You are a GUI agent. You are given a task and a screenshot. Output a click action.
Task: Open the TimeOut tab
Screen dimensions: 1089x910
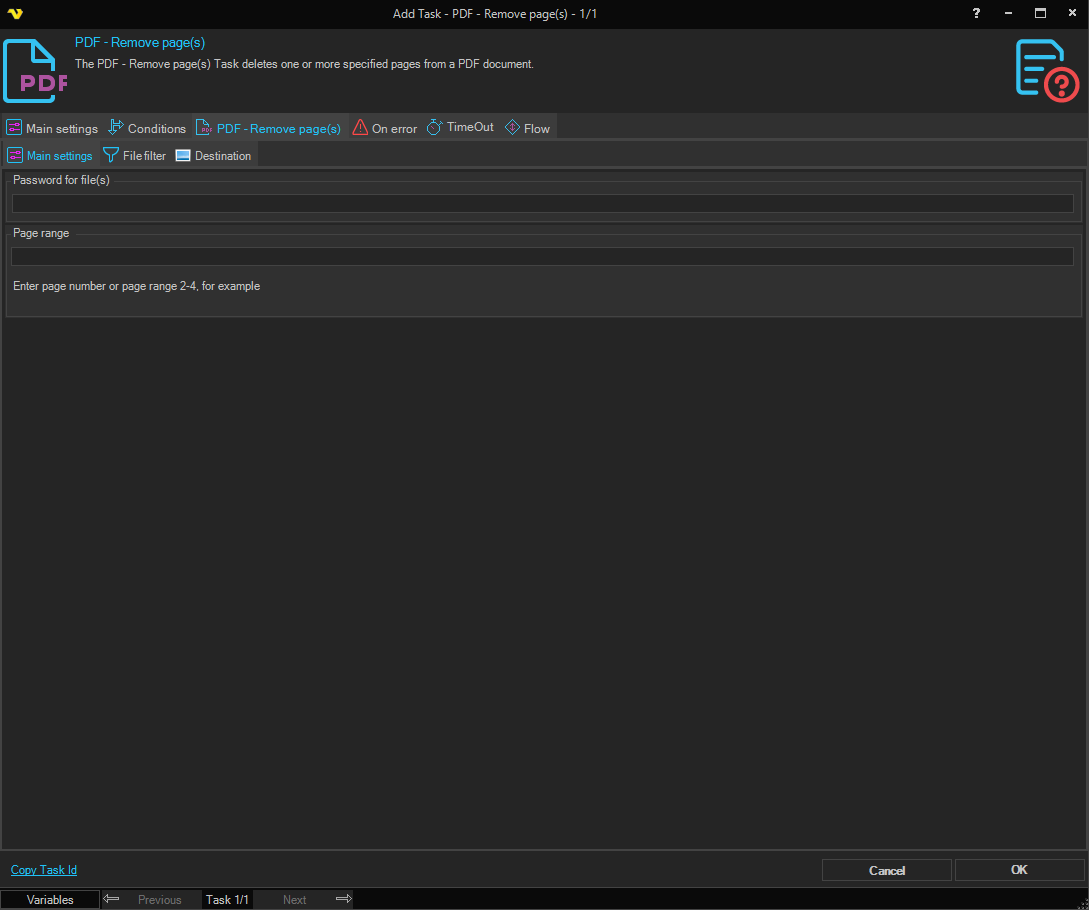[460, 128]
